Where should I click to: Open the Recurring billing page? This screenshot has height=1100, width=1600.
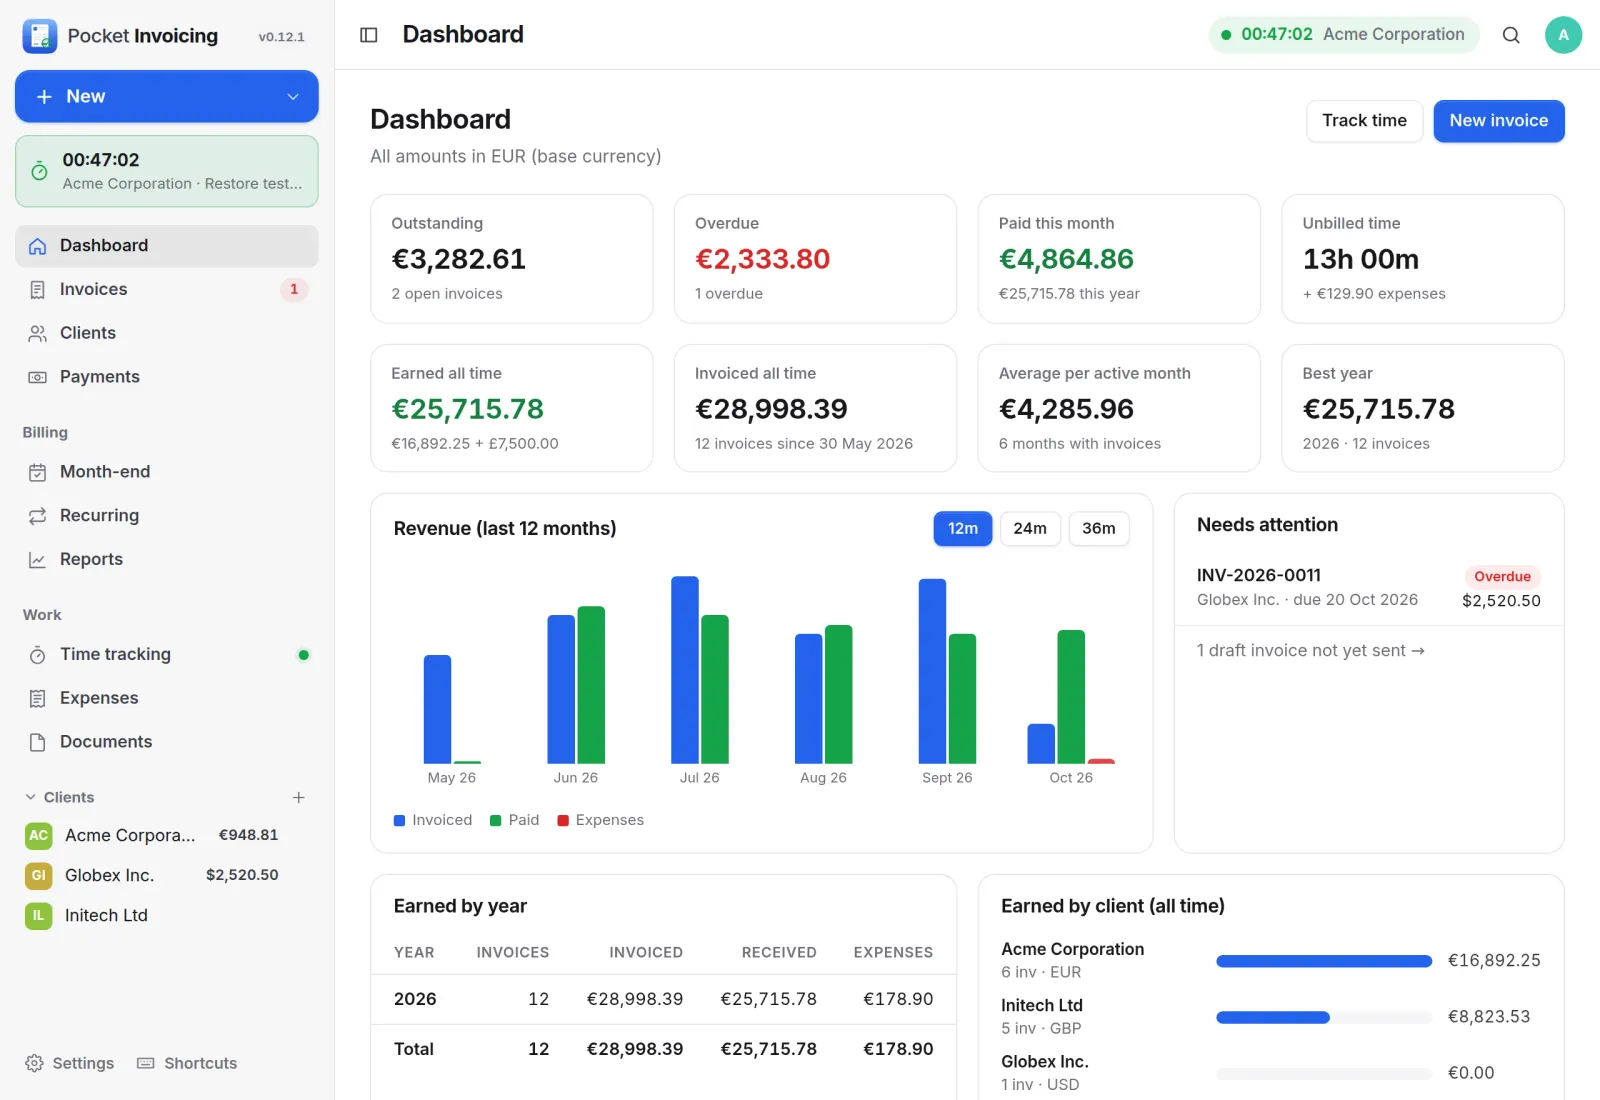[x=167, y=516]
